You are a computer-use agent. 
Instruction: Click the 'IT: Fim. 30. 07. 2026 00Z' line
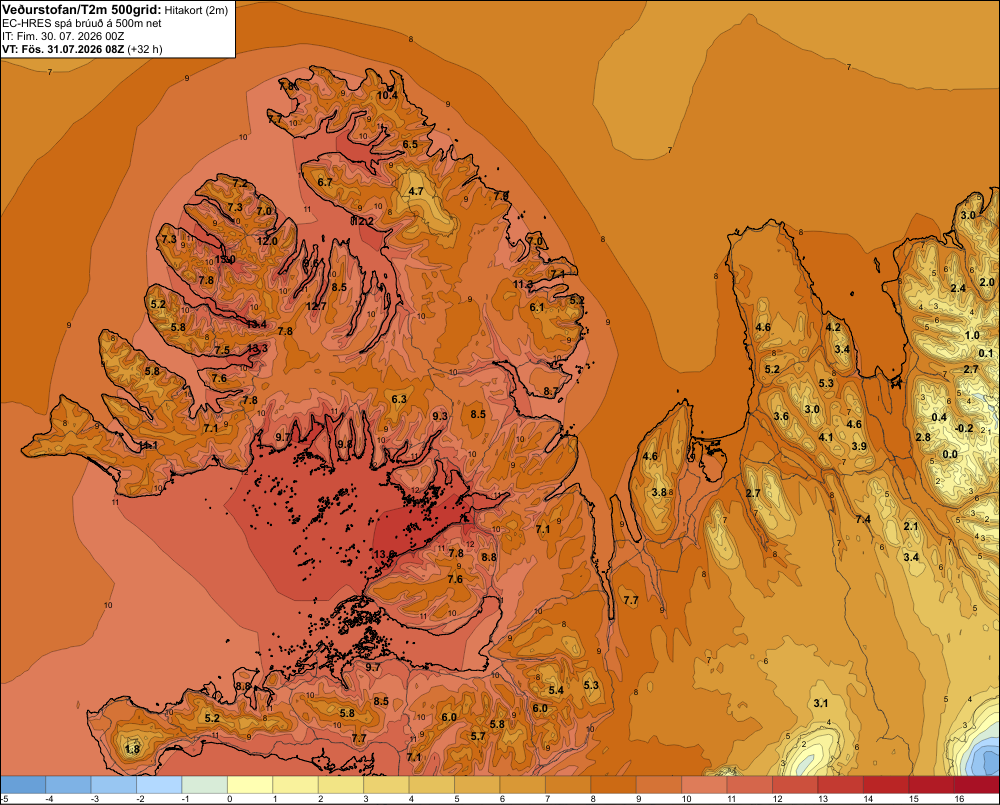[x=63, y=36]
